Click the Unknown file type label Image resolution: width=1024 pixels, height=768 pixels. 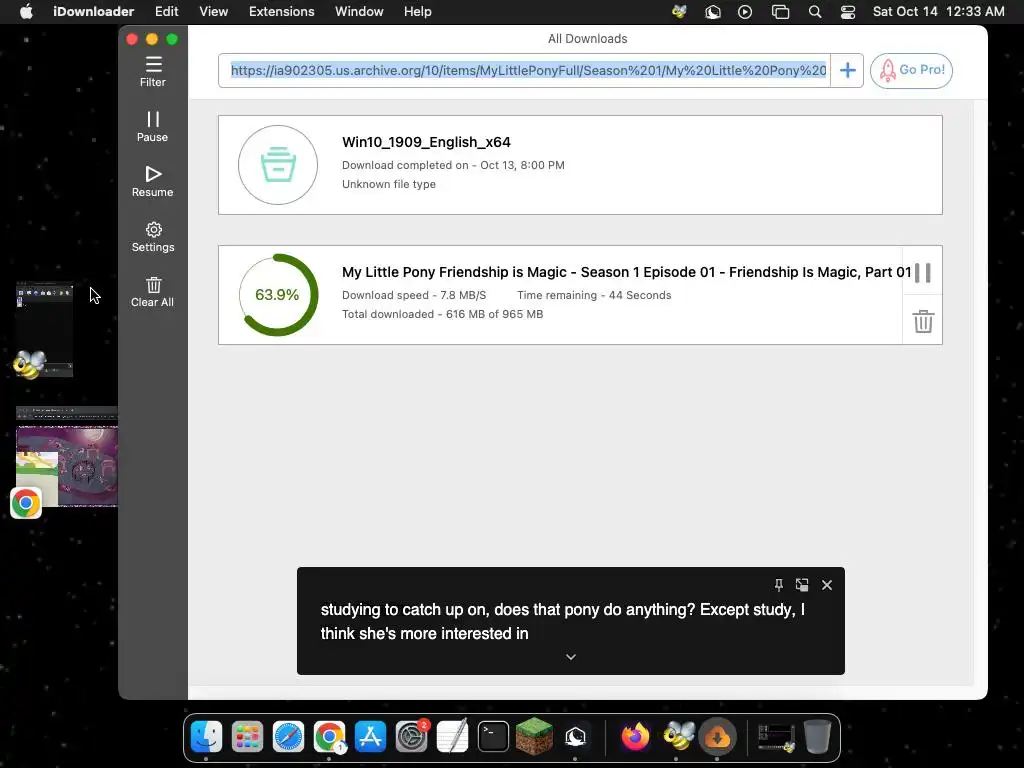(389, 184)
